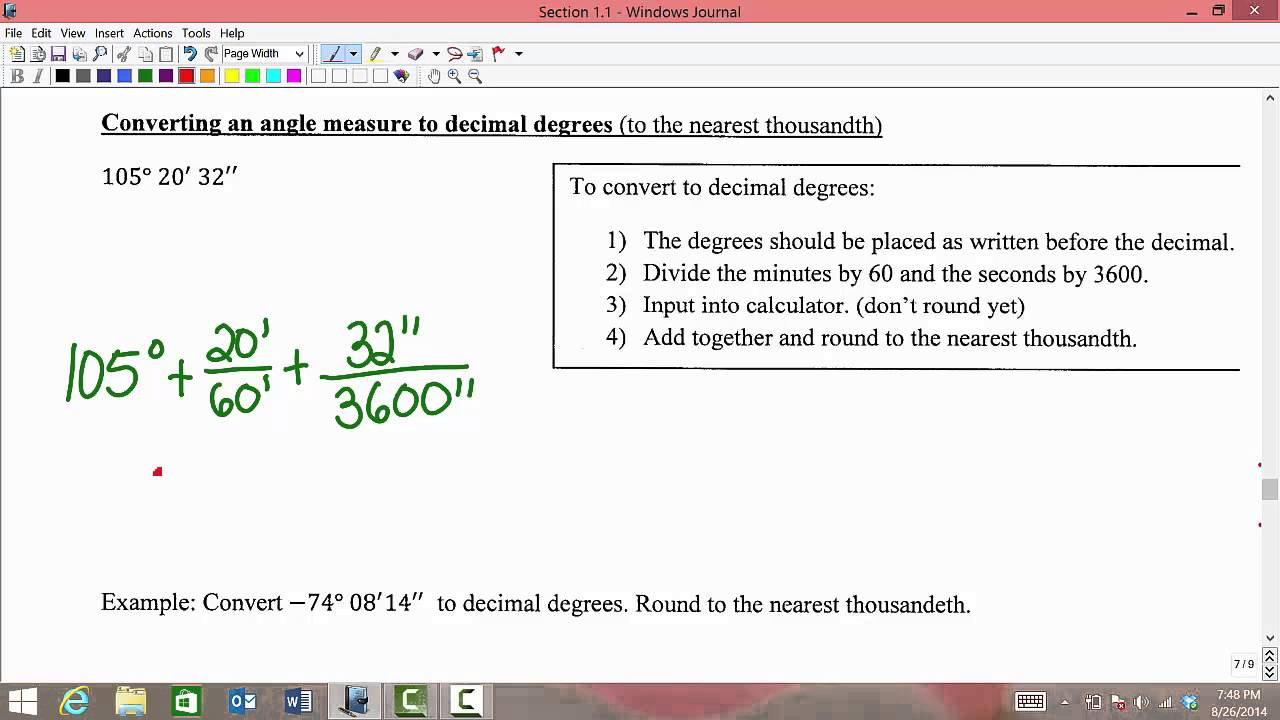
Task: Click the Cut scissors icon
Action: 124,54
